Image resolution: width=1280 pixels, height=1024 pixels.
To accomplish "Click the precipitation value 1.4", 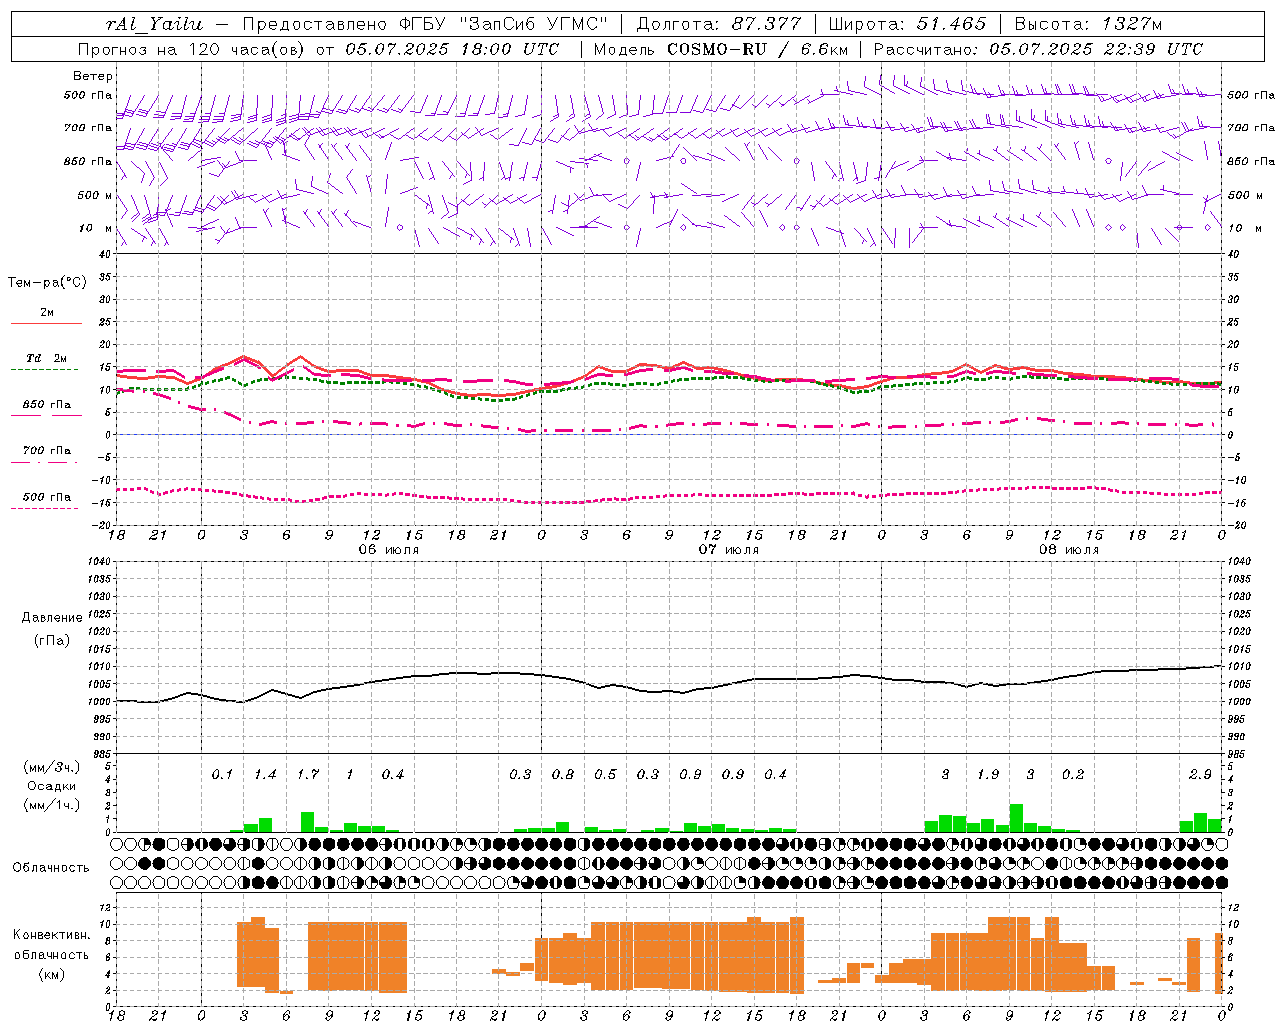I will point(265,775).
